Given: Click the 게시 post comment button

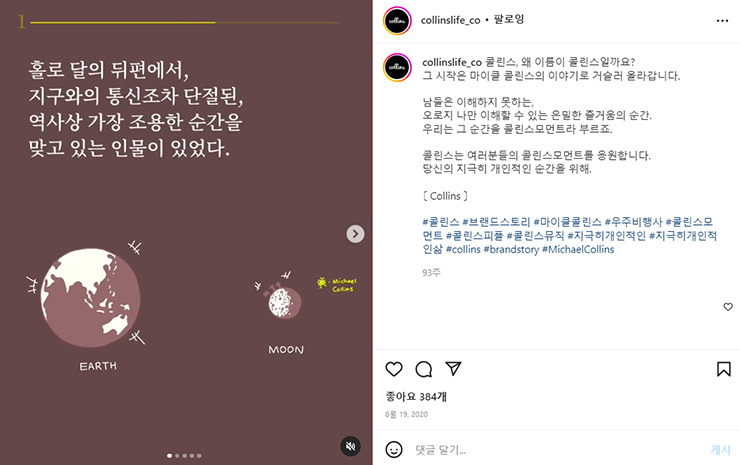Looking at the screenshot, I should 721,450.
